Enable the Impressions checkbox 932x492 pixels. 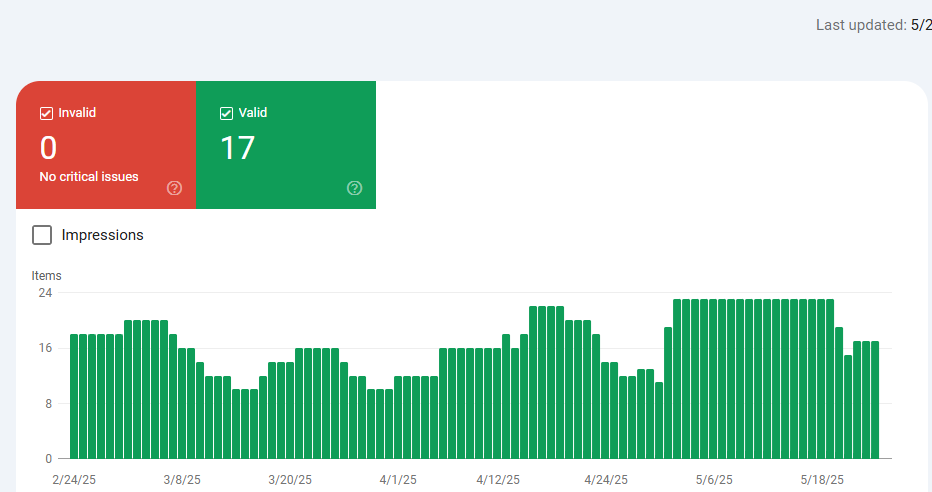tap(42, 235)
